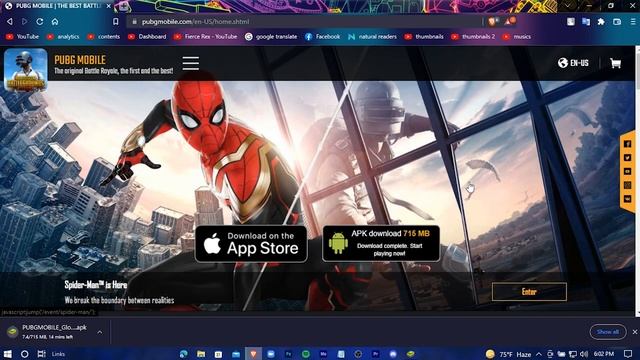This screenshot has height=360, width=640.
Task: Open the Windows Start menu
Action: pos(7,354)
